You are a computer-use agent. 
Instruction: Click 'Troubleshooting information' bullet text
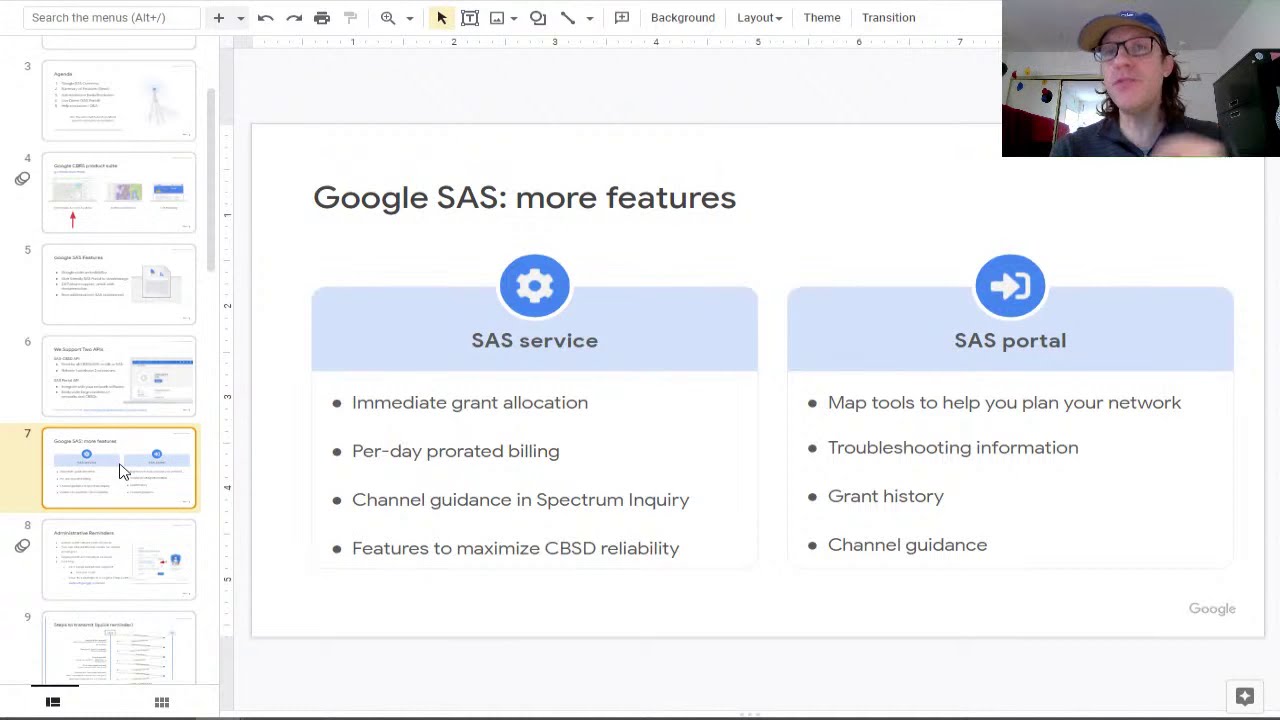click(953, 448)
